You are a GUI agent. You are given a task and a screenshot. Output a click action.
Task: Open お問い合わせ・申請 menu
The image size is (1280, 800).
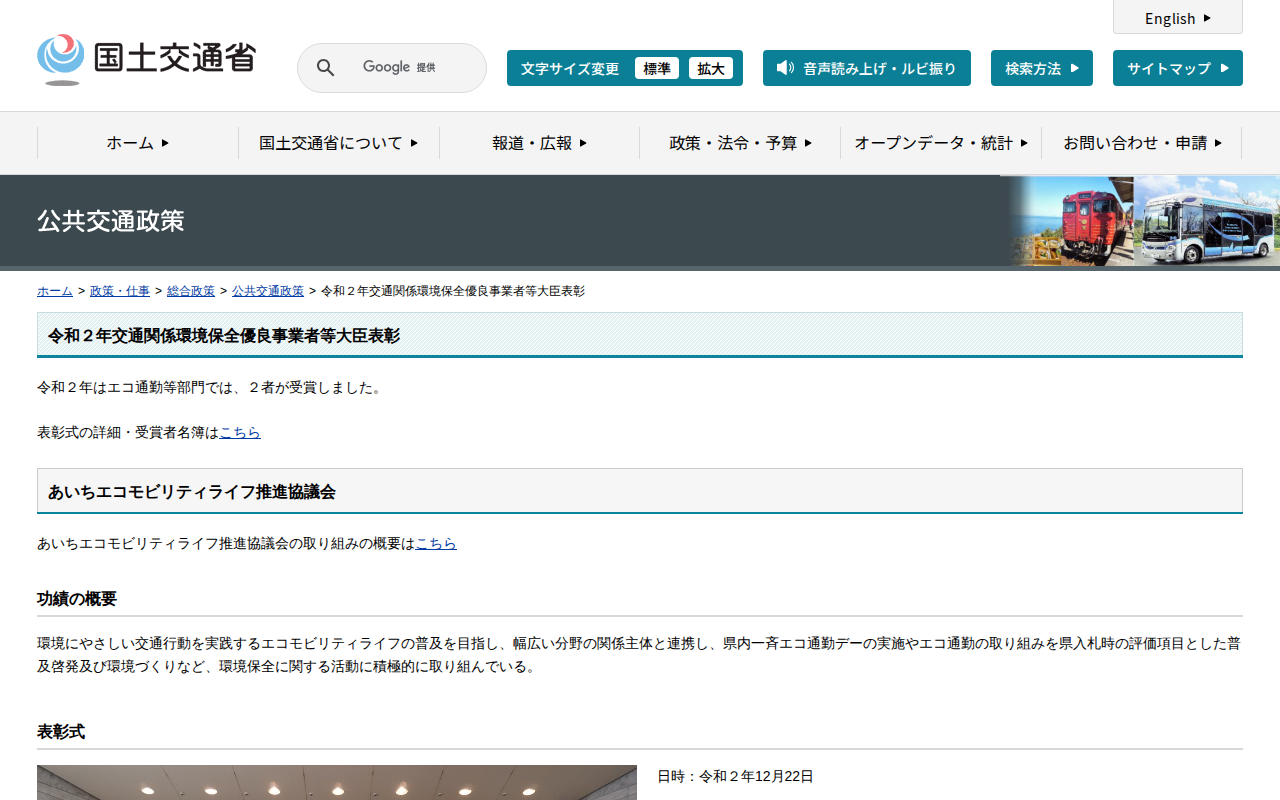pyautogui.click(x=1142, y=143)
